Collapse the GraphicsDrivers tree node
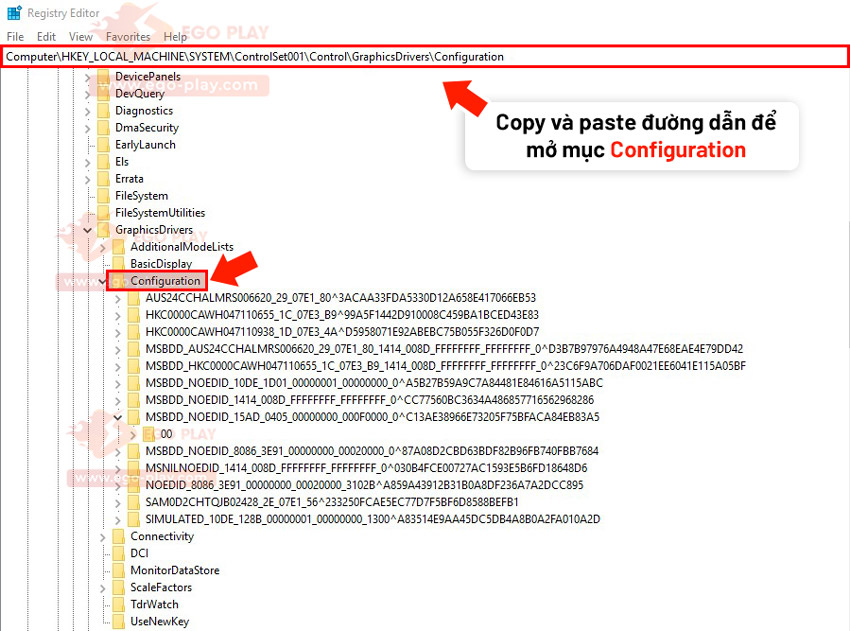The height and width of the screenshot is (631, 850). point(88,230)
